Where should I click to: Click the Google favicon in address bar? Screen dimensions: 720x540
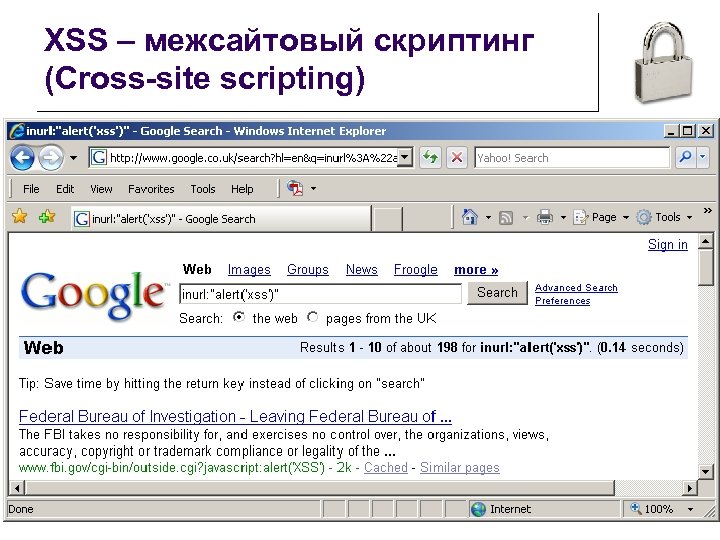[x=98, y=158]
